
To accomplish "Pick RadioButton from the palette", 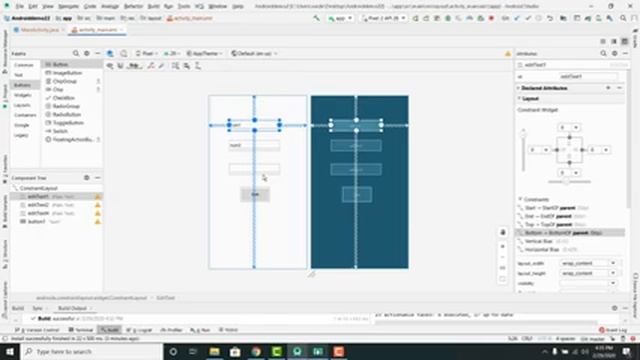I will (x=67, y=115).
